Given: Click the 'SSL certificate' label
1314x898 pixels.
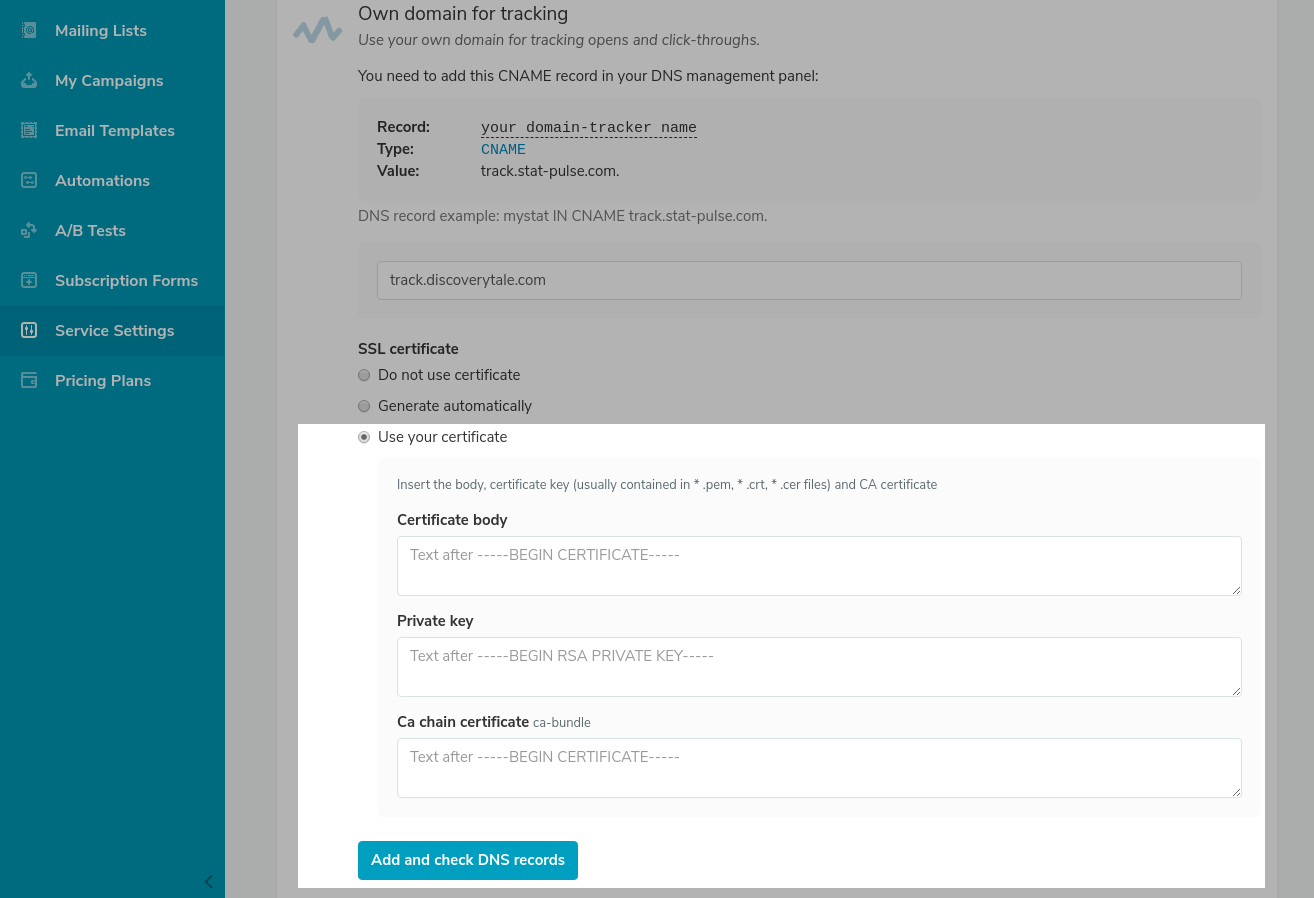Looking at the screenshot, I should [x=408, y=349].
